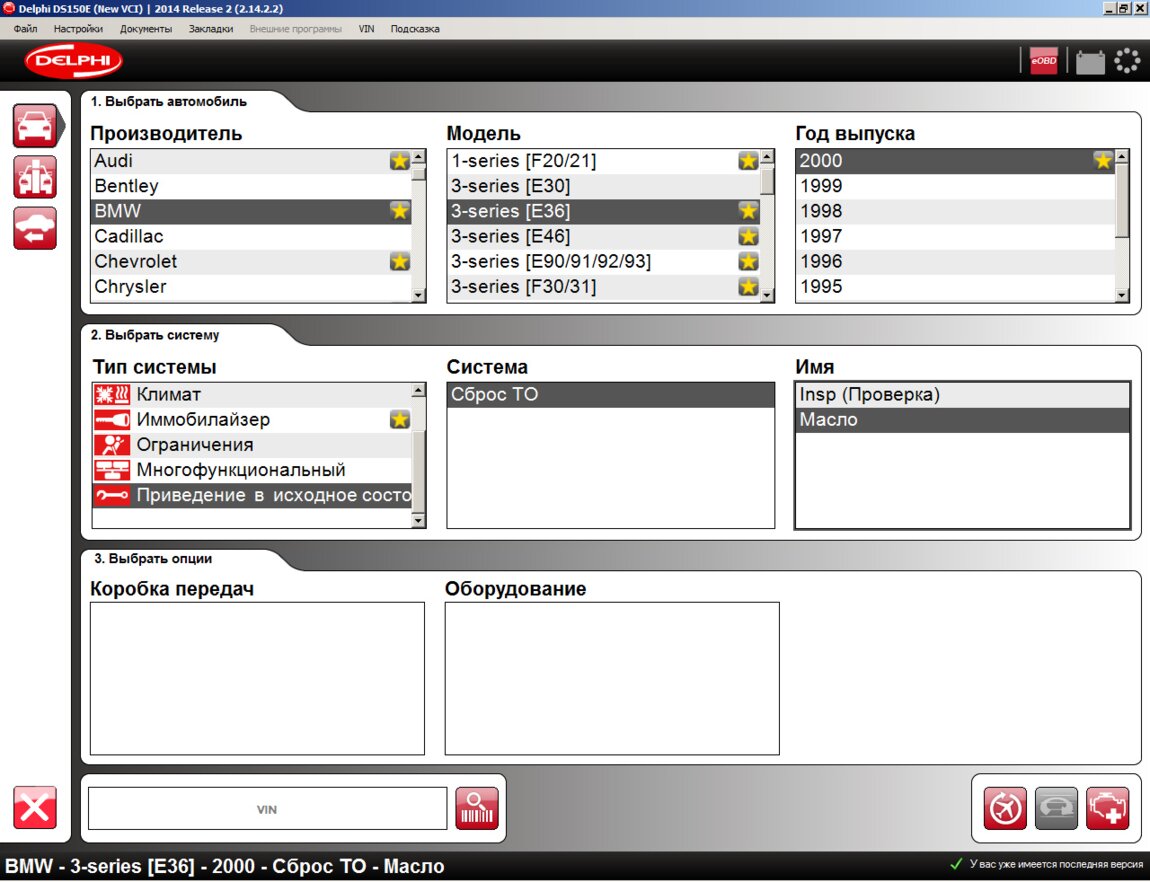The height and width of the screenshot is (882, 1150).
Task: Select year 1997
Action: pos(956,236)
